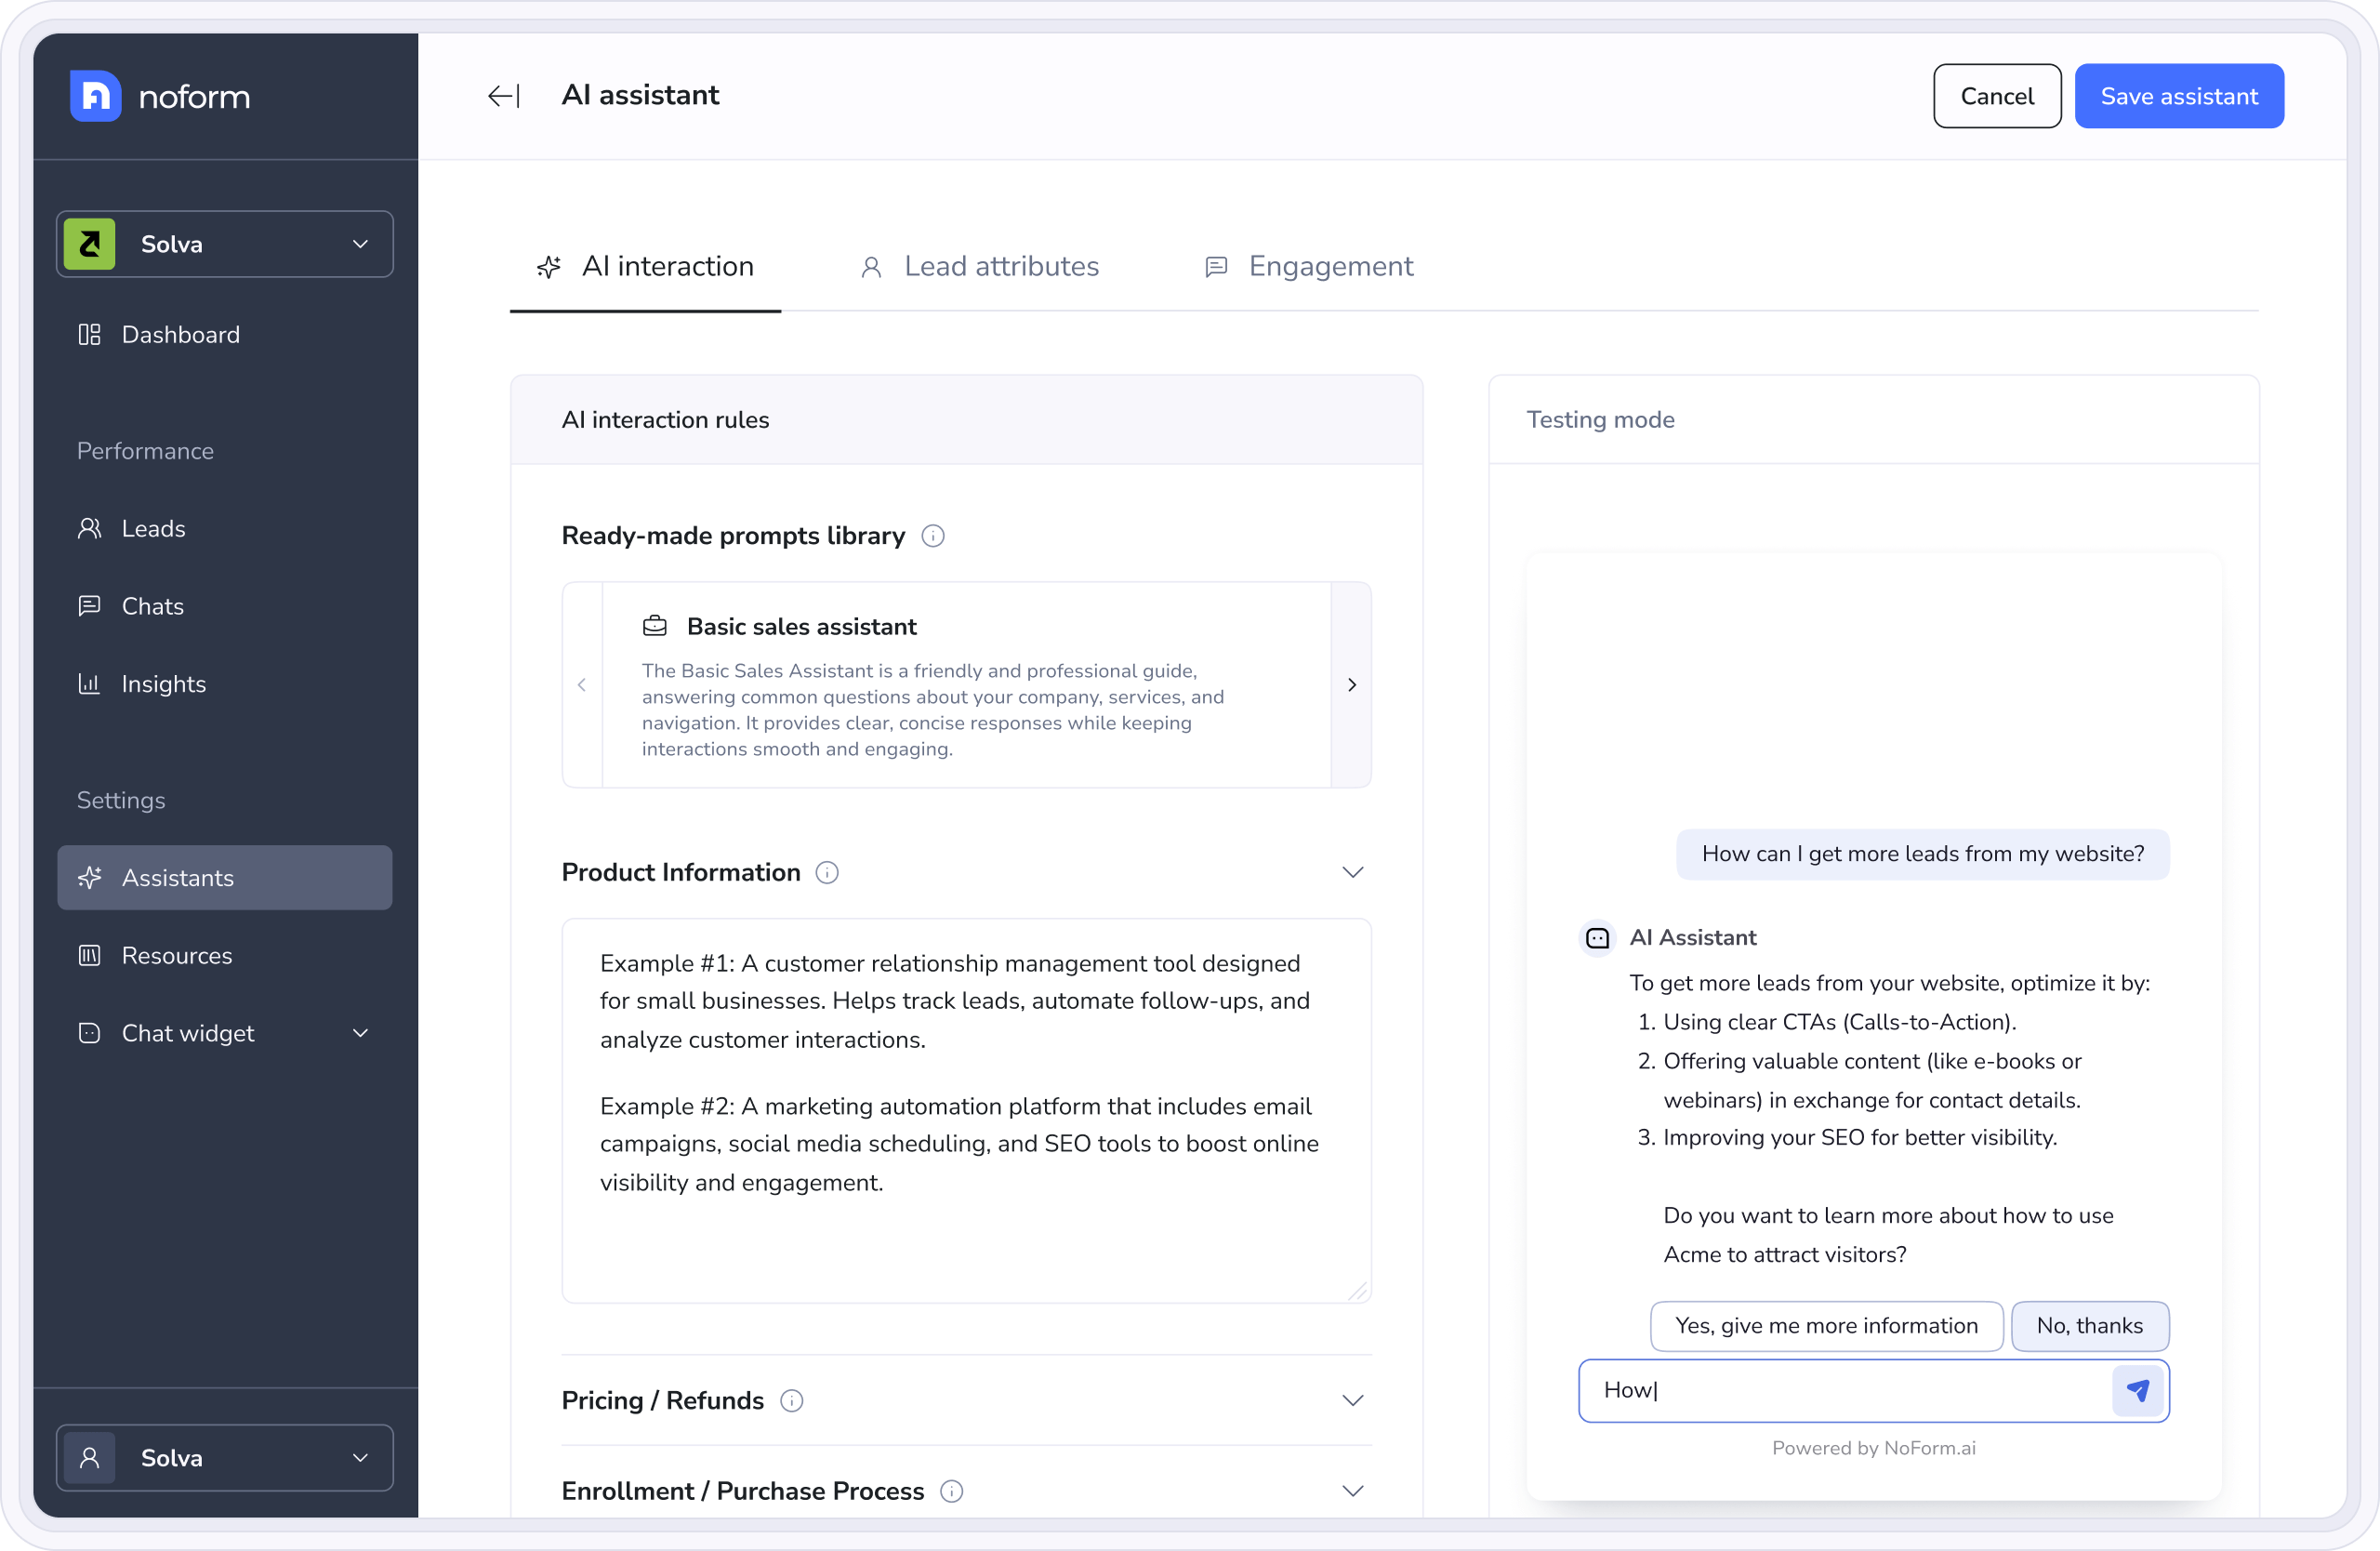2380x1551 pixels.
Task: Switch to the AI interaction tab
Action: point(646,267)
